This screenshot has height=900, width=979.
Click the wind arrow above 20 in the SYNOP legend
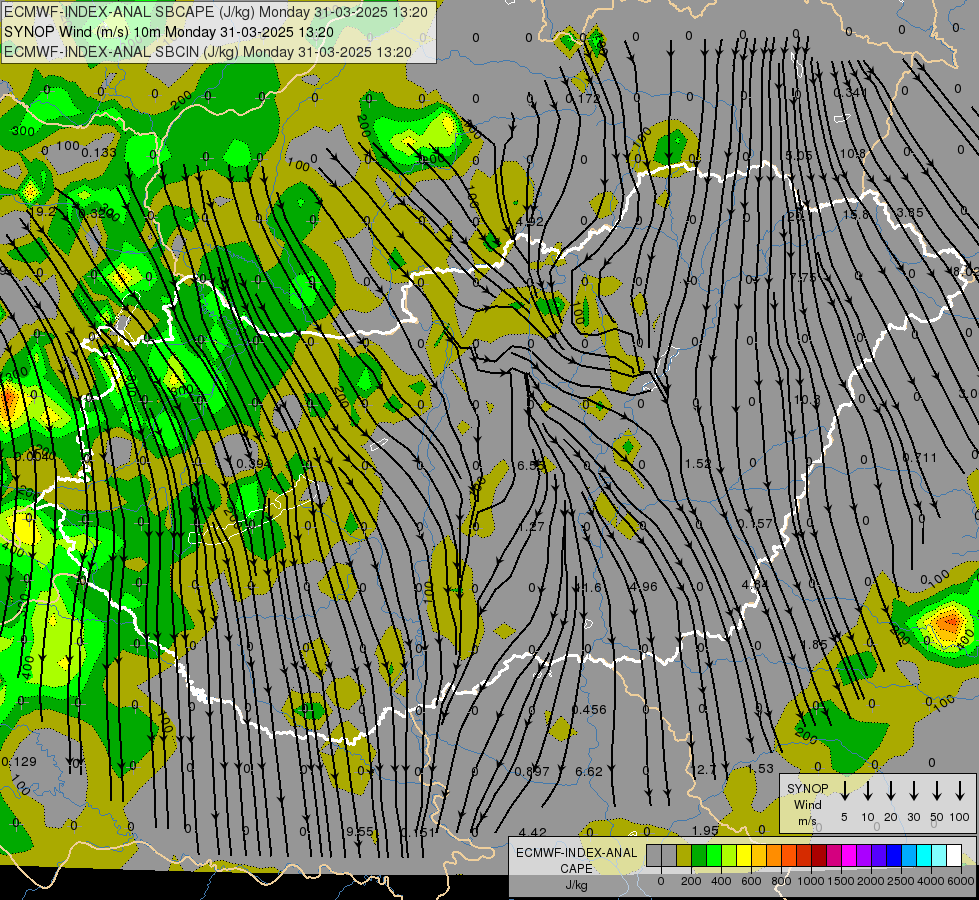click(891, 790)
